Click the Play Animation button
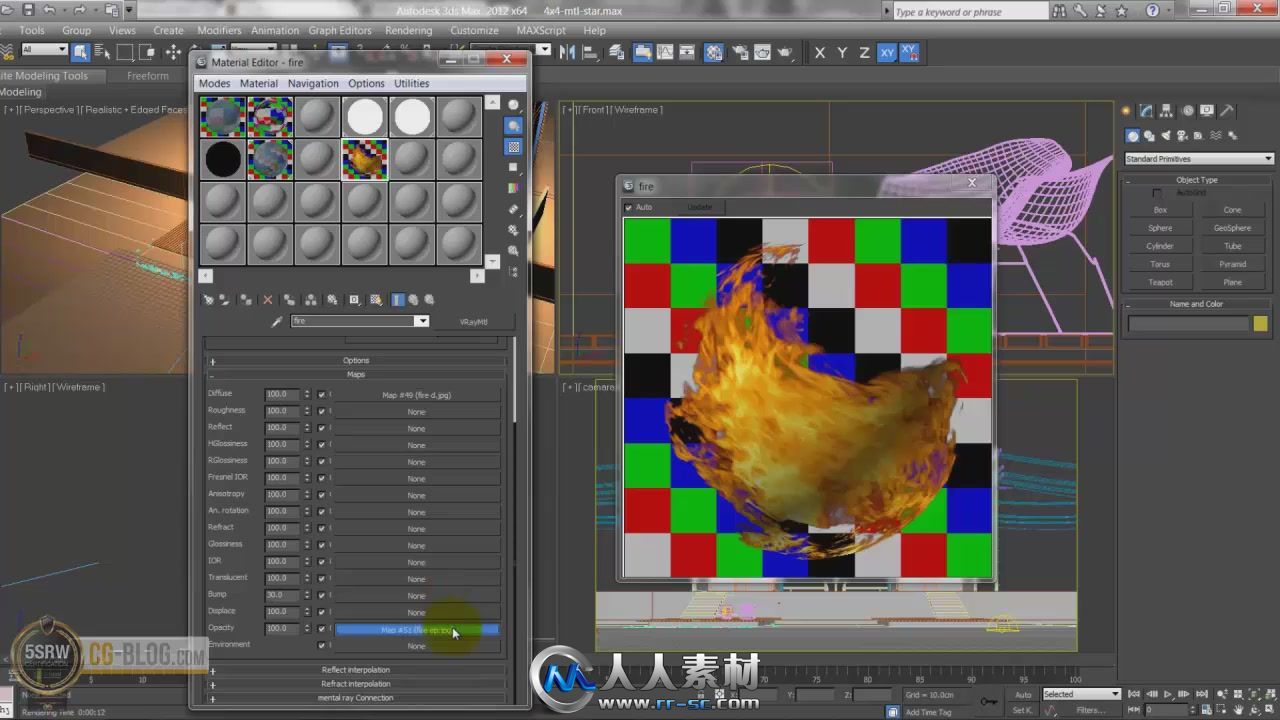 [x=1167, y=694]
